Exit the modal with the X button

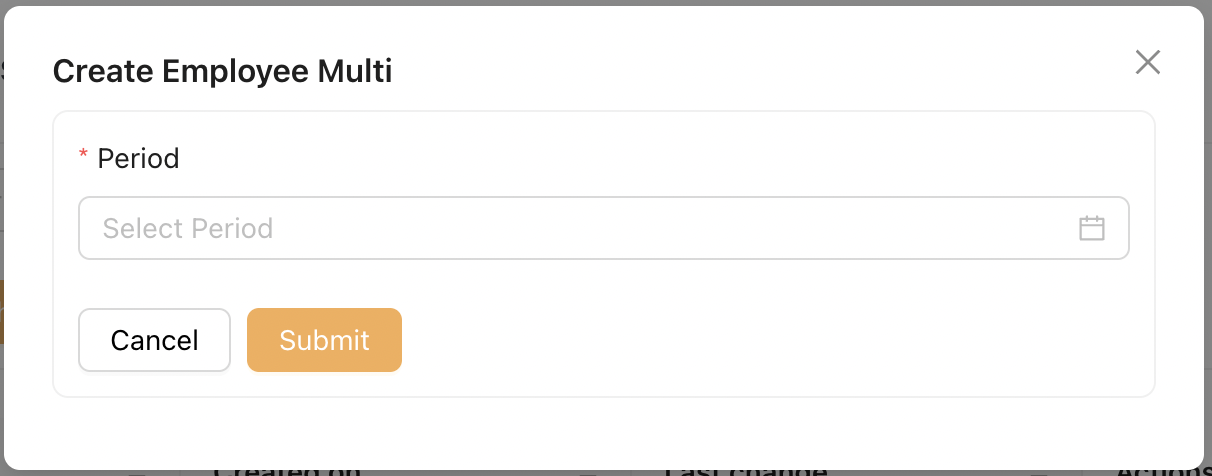1147,63
